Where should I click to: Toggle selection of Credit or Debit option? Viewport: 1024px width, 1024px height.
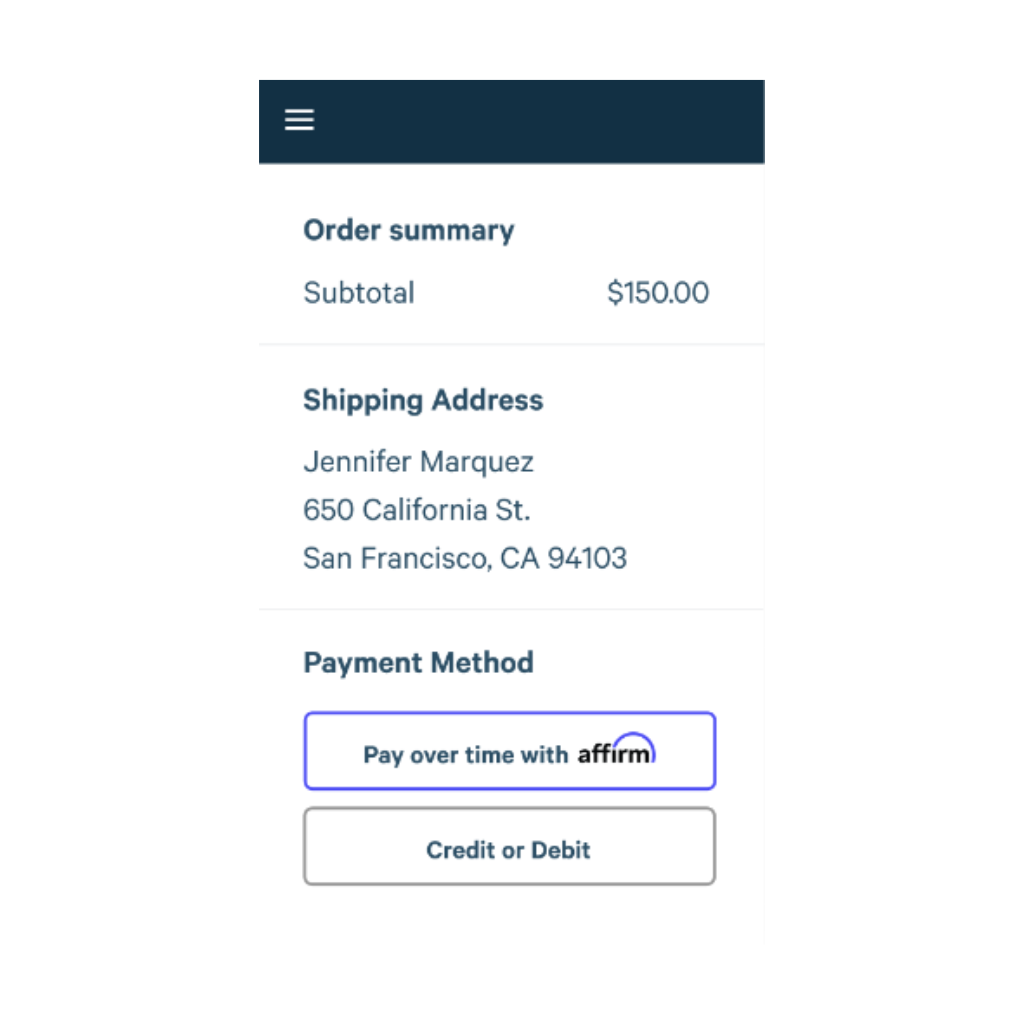click(510, 848)
